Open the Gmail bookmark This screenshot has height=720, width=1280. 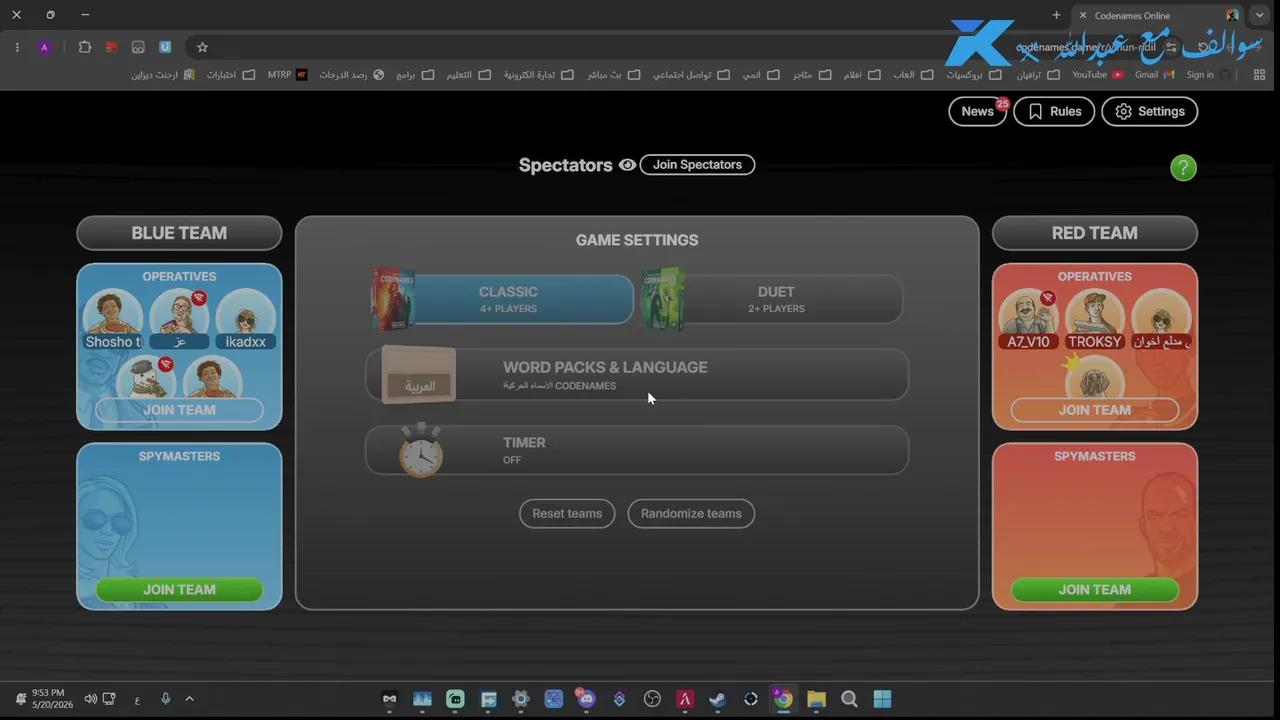(1154, 75)
